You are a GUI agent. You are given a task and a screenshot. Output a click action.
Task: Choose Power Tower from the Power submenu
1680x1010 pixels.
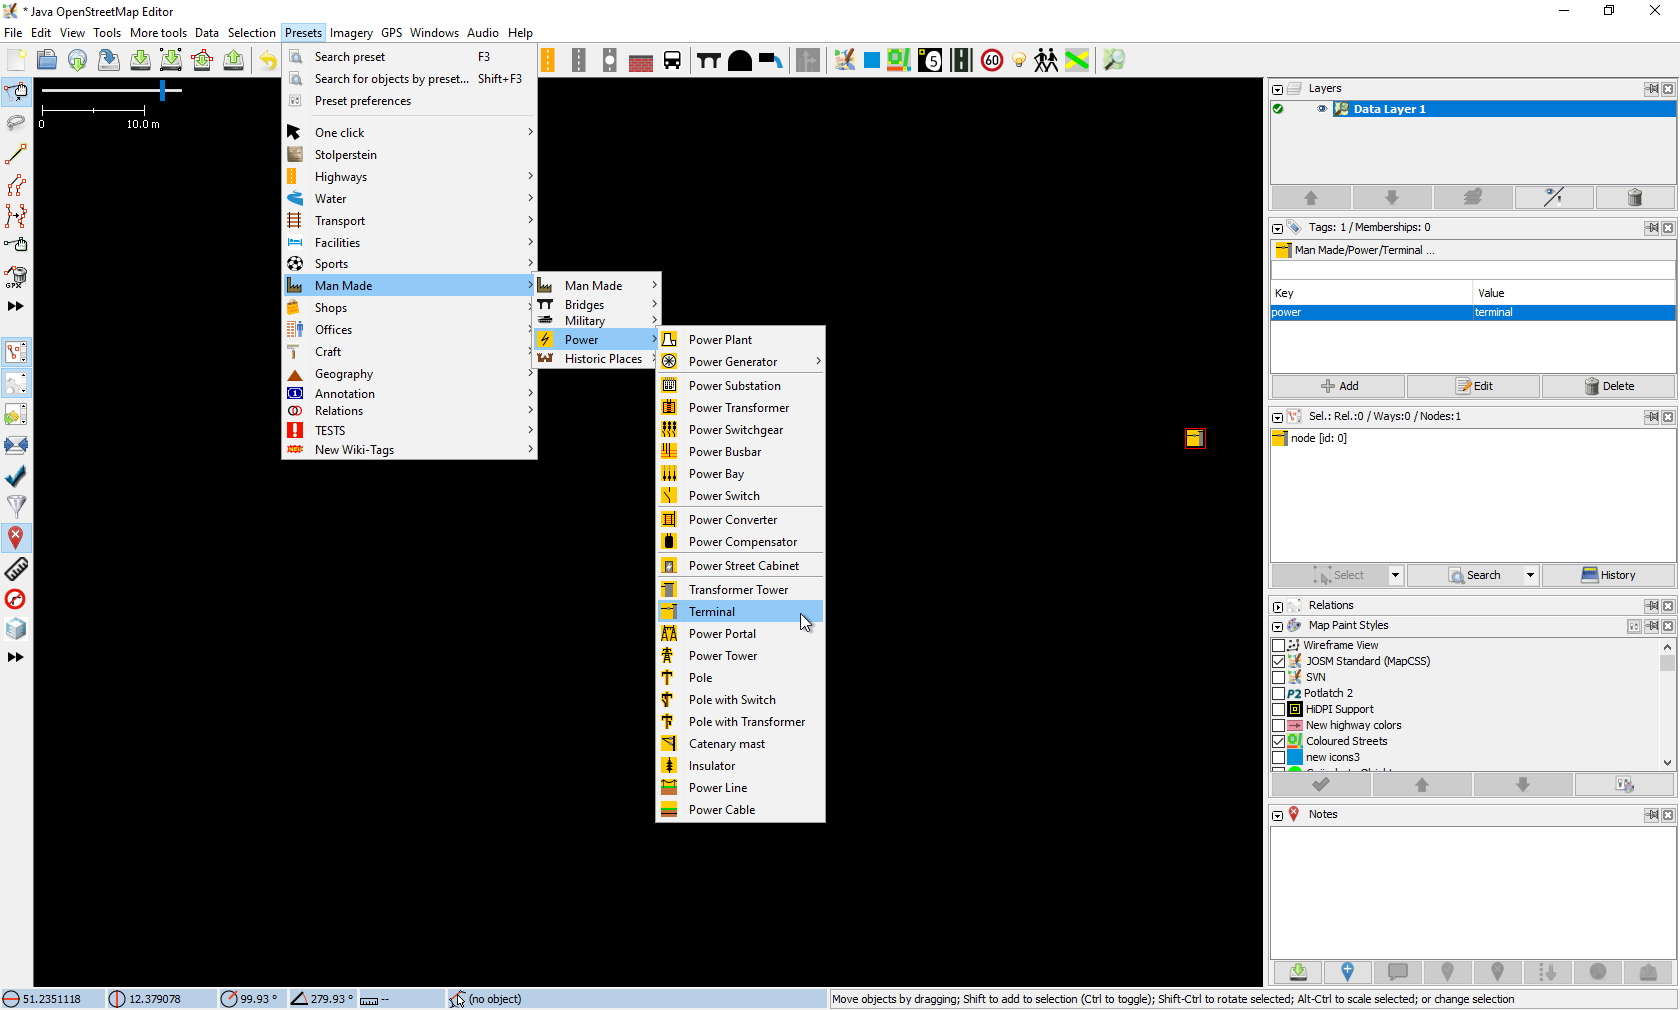(x=722, y=656)
